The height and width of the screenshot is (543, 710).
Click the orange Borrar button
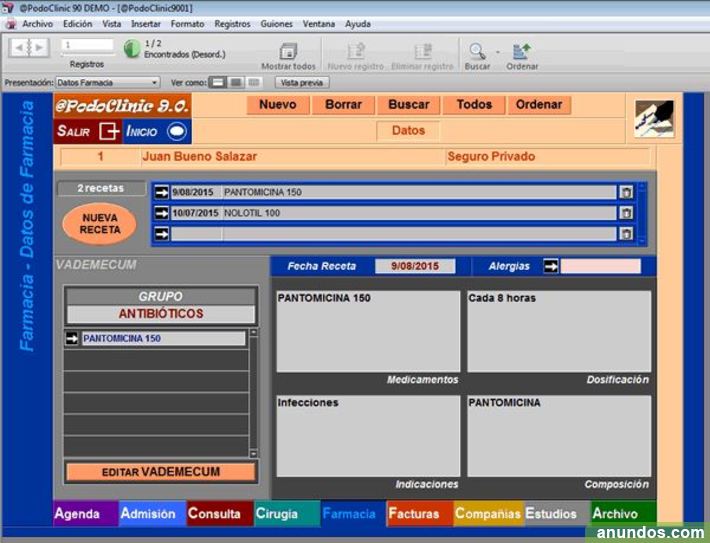[343, 105]
